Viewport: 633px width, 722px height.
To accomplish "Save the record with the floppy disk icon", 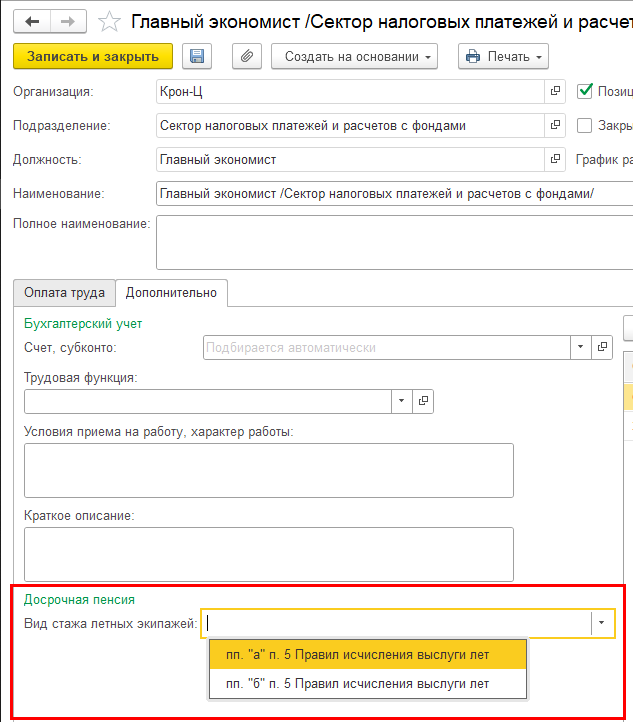I will coord(197,57).
